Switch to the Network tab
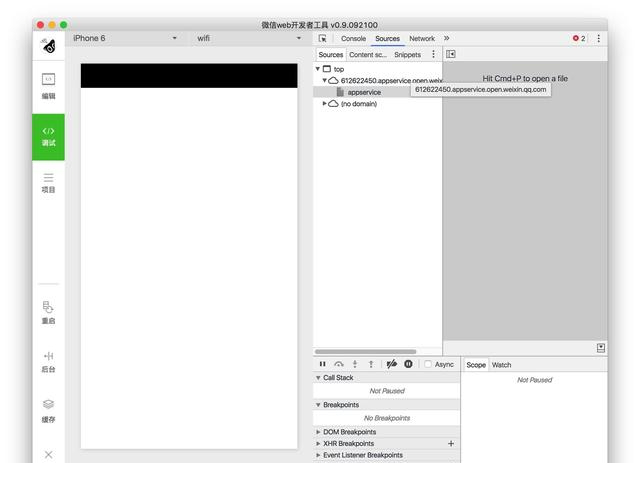640x481 pixels. pyautogui.click(x=422, y=38)
